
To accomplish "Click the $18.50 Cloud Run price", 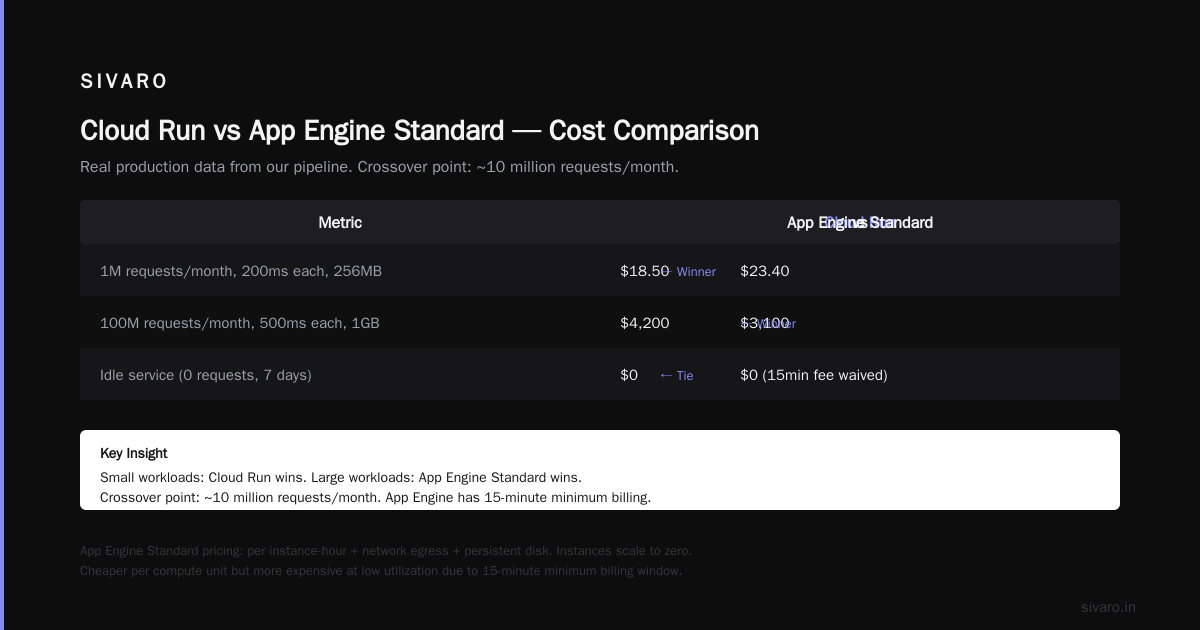I will (645, 271).
